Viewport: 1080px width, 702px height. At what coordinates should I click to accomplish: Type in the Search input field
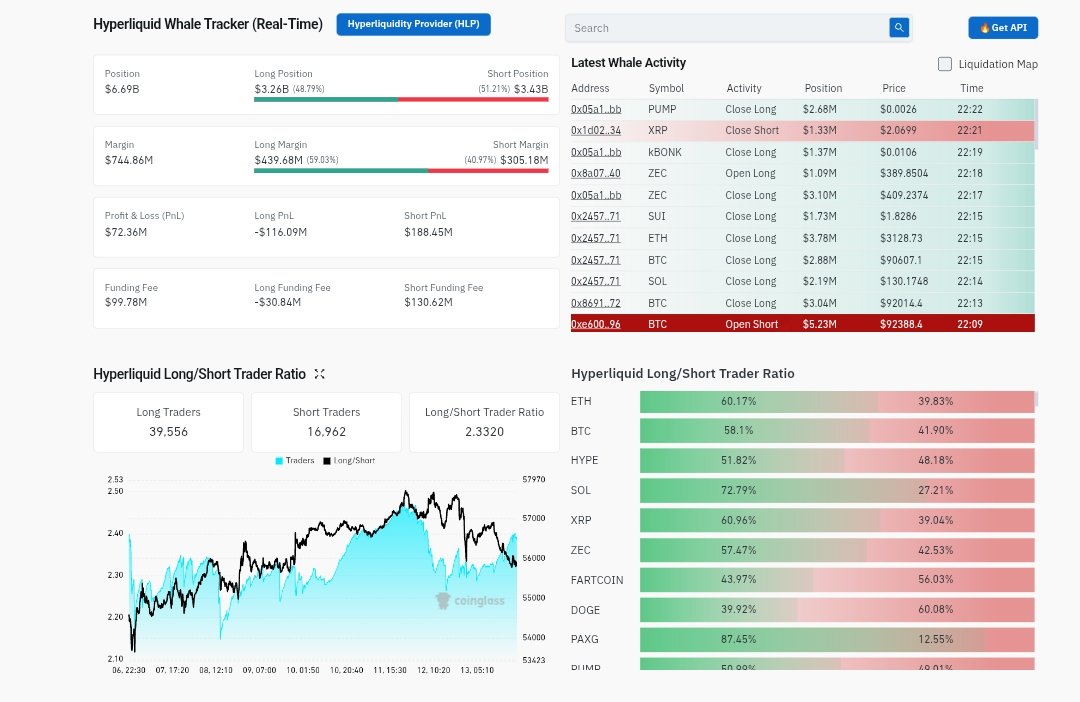coord(726,28)
